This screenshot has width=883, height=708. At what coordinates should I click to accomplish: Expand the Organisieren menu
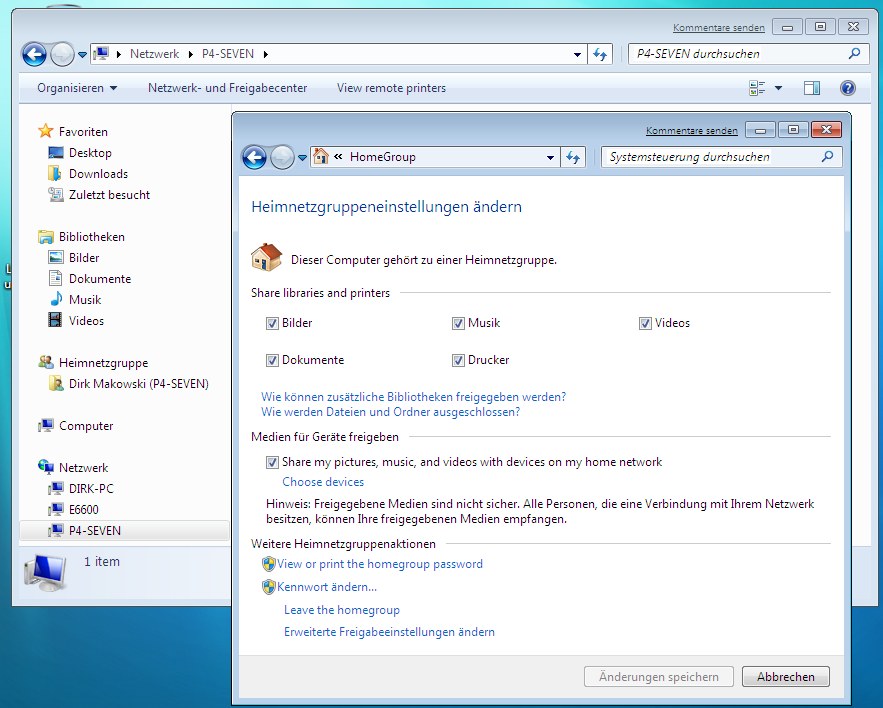click(77, 88)
